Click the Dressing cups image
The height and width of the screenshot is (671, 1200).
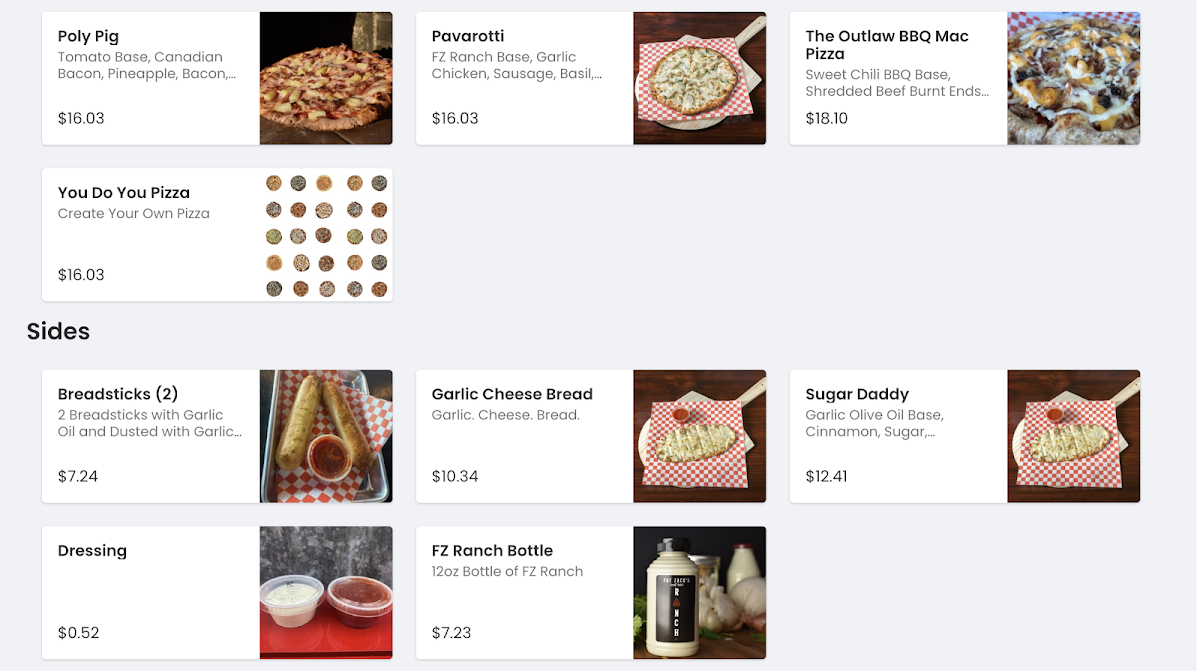click(x=326, y=593)
